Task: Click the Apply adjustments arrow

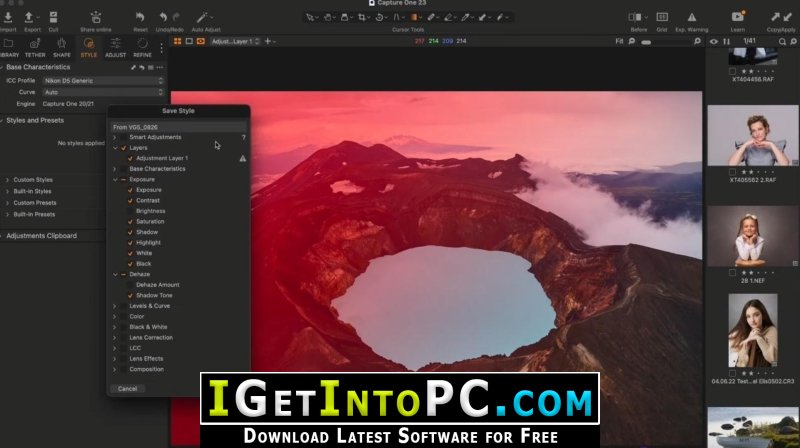Action: (788, 17)
